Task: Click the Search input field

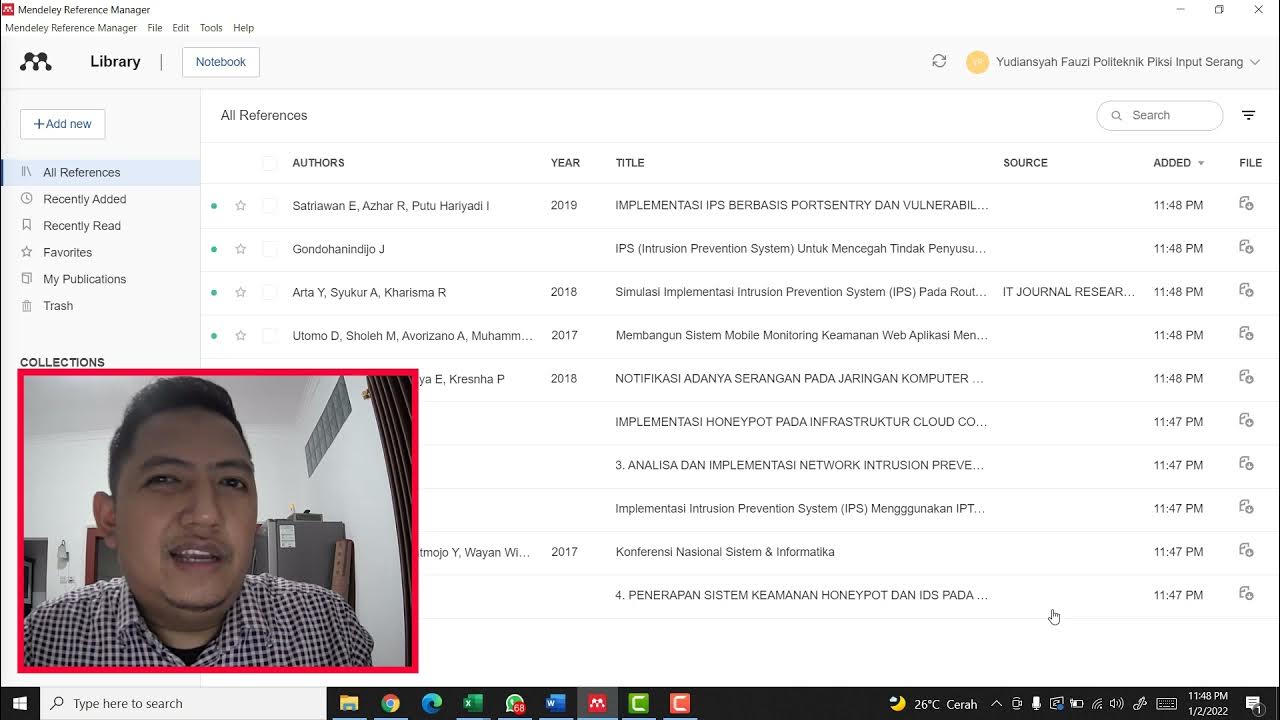Action: coord(1160,115)
